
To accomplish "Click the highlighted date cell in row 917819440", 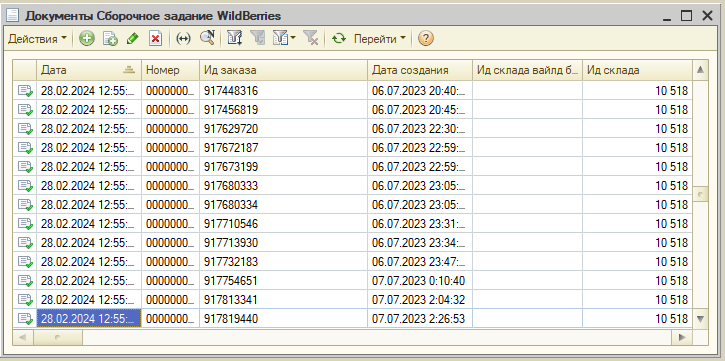I will (89, 319).
